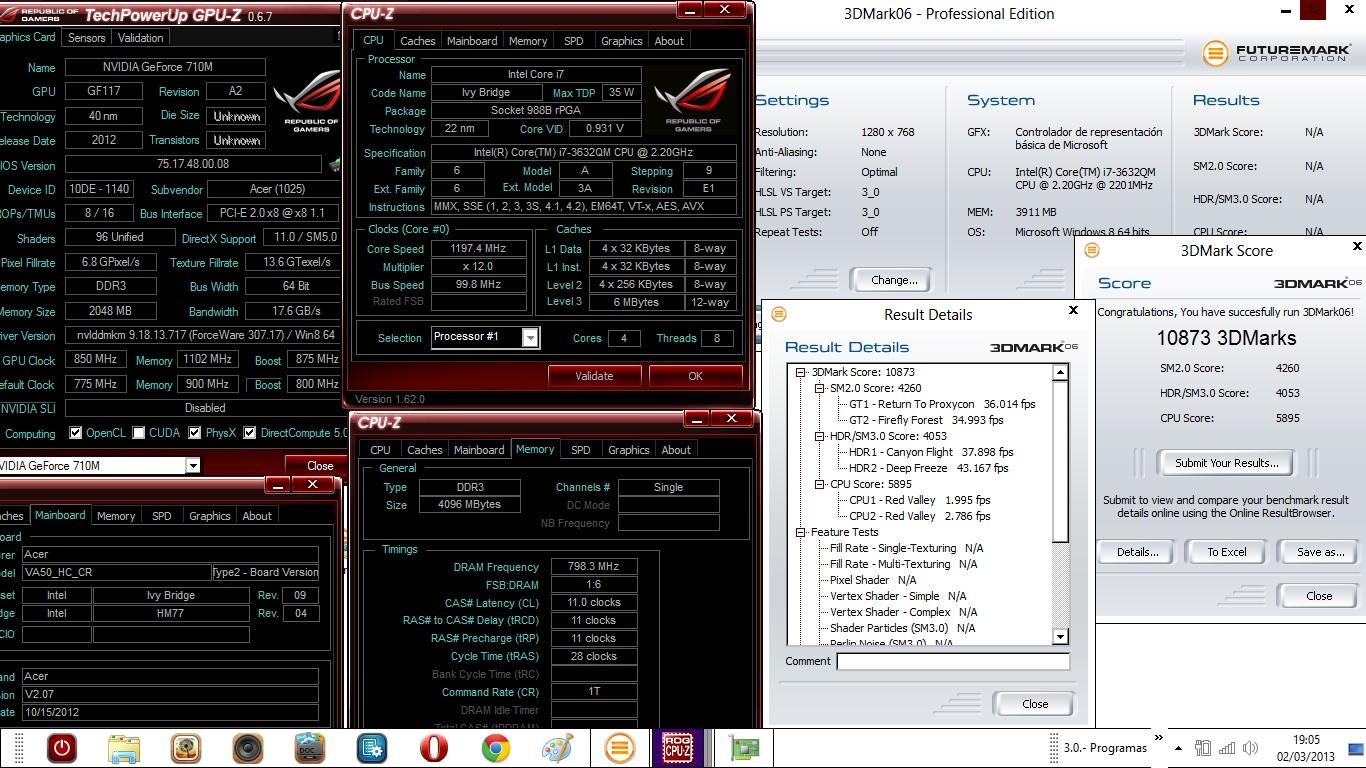Screen dimensions: 1366x768
Task: Select GT2 - Firefly Forest row
Action: [926, 420]
